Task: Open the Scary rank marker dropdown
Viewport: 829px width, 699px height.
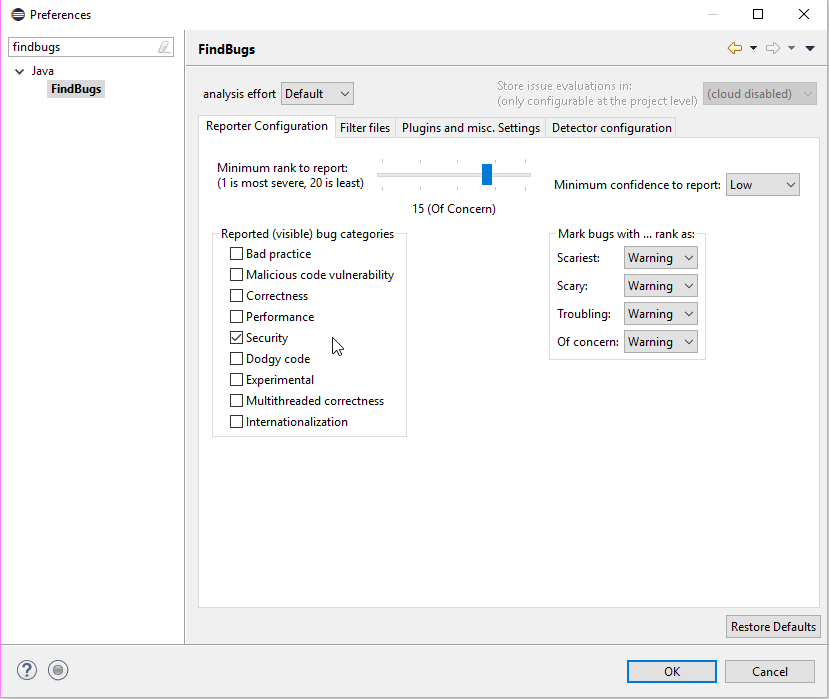Action: (x=660, y=286)
